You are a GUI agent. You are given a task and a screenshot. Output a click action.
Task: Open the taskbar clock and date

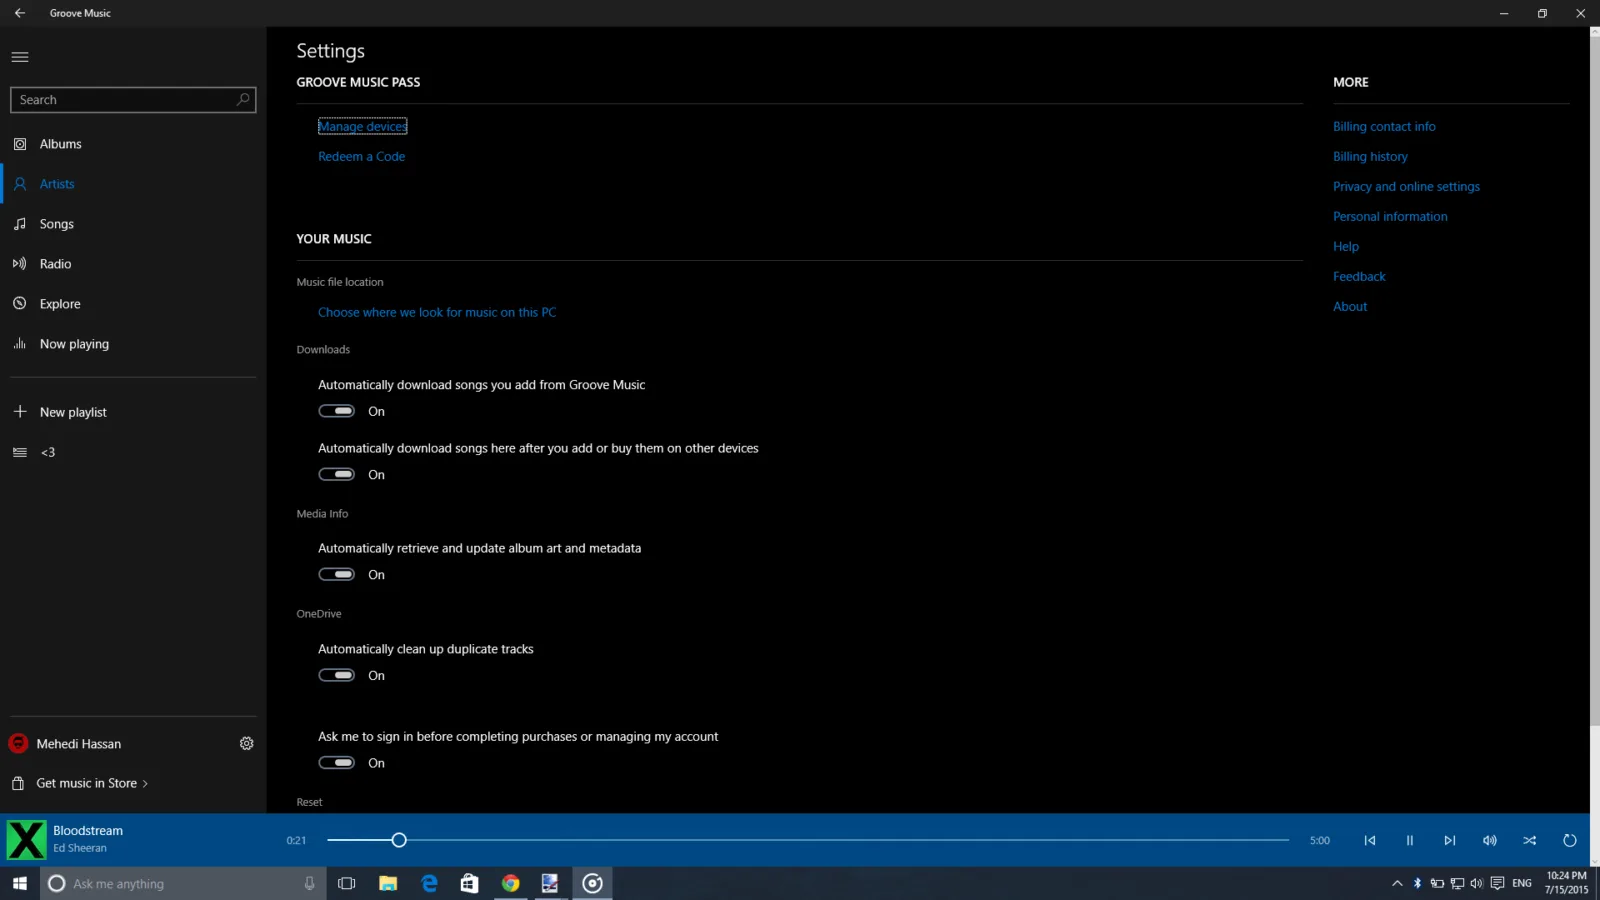click(1566, 883)
